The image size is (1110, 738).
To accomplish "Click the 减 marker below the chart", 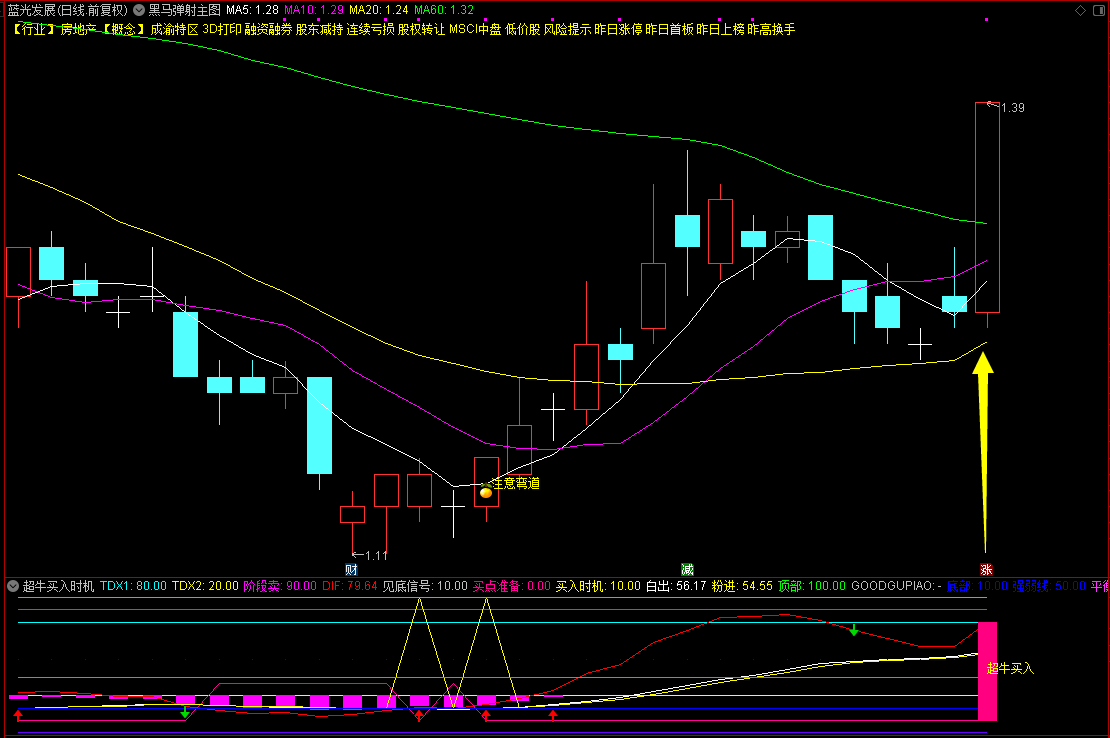I will [687, 570].
